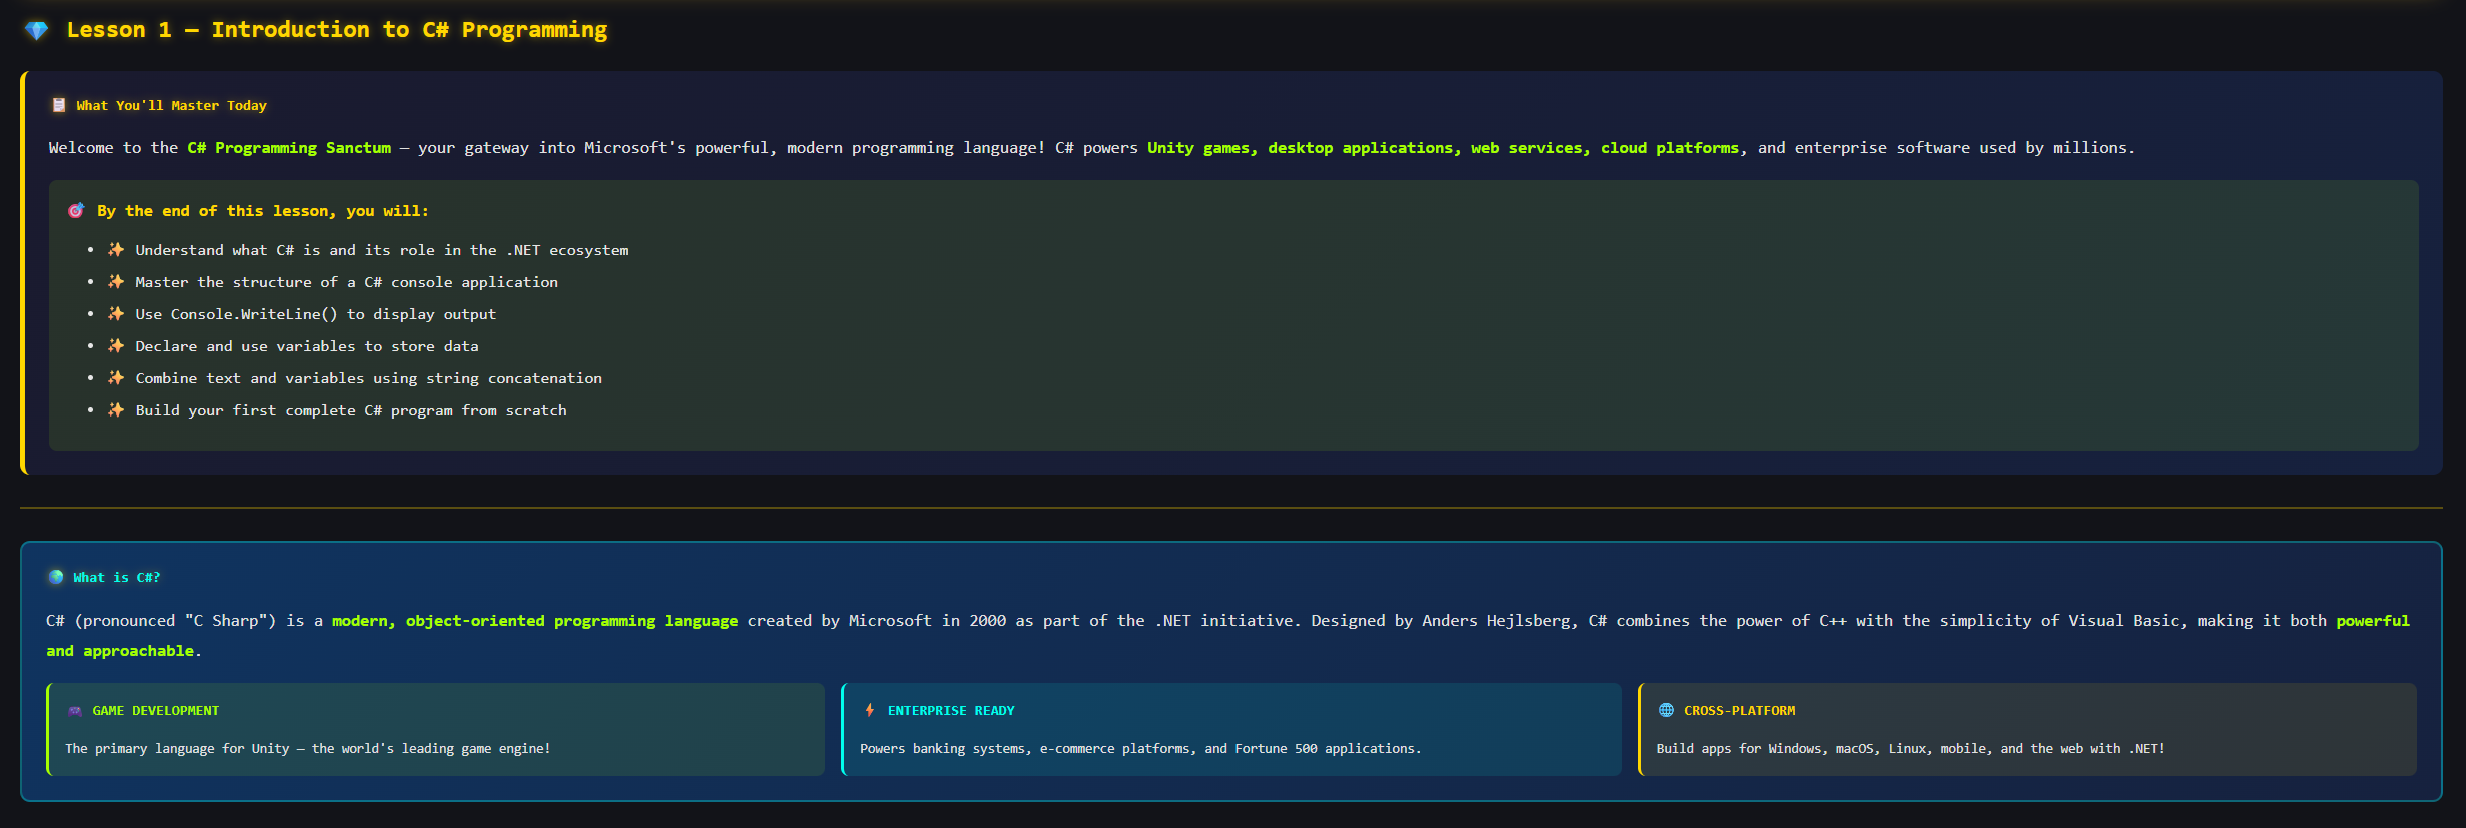Click the sparkle icon beside Understand what C# is

[116, 250]
